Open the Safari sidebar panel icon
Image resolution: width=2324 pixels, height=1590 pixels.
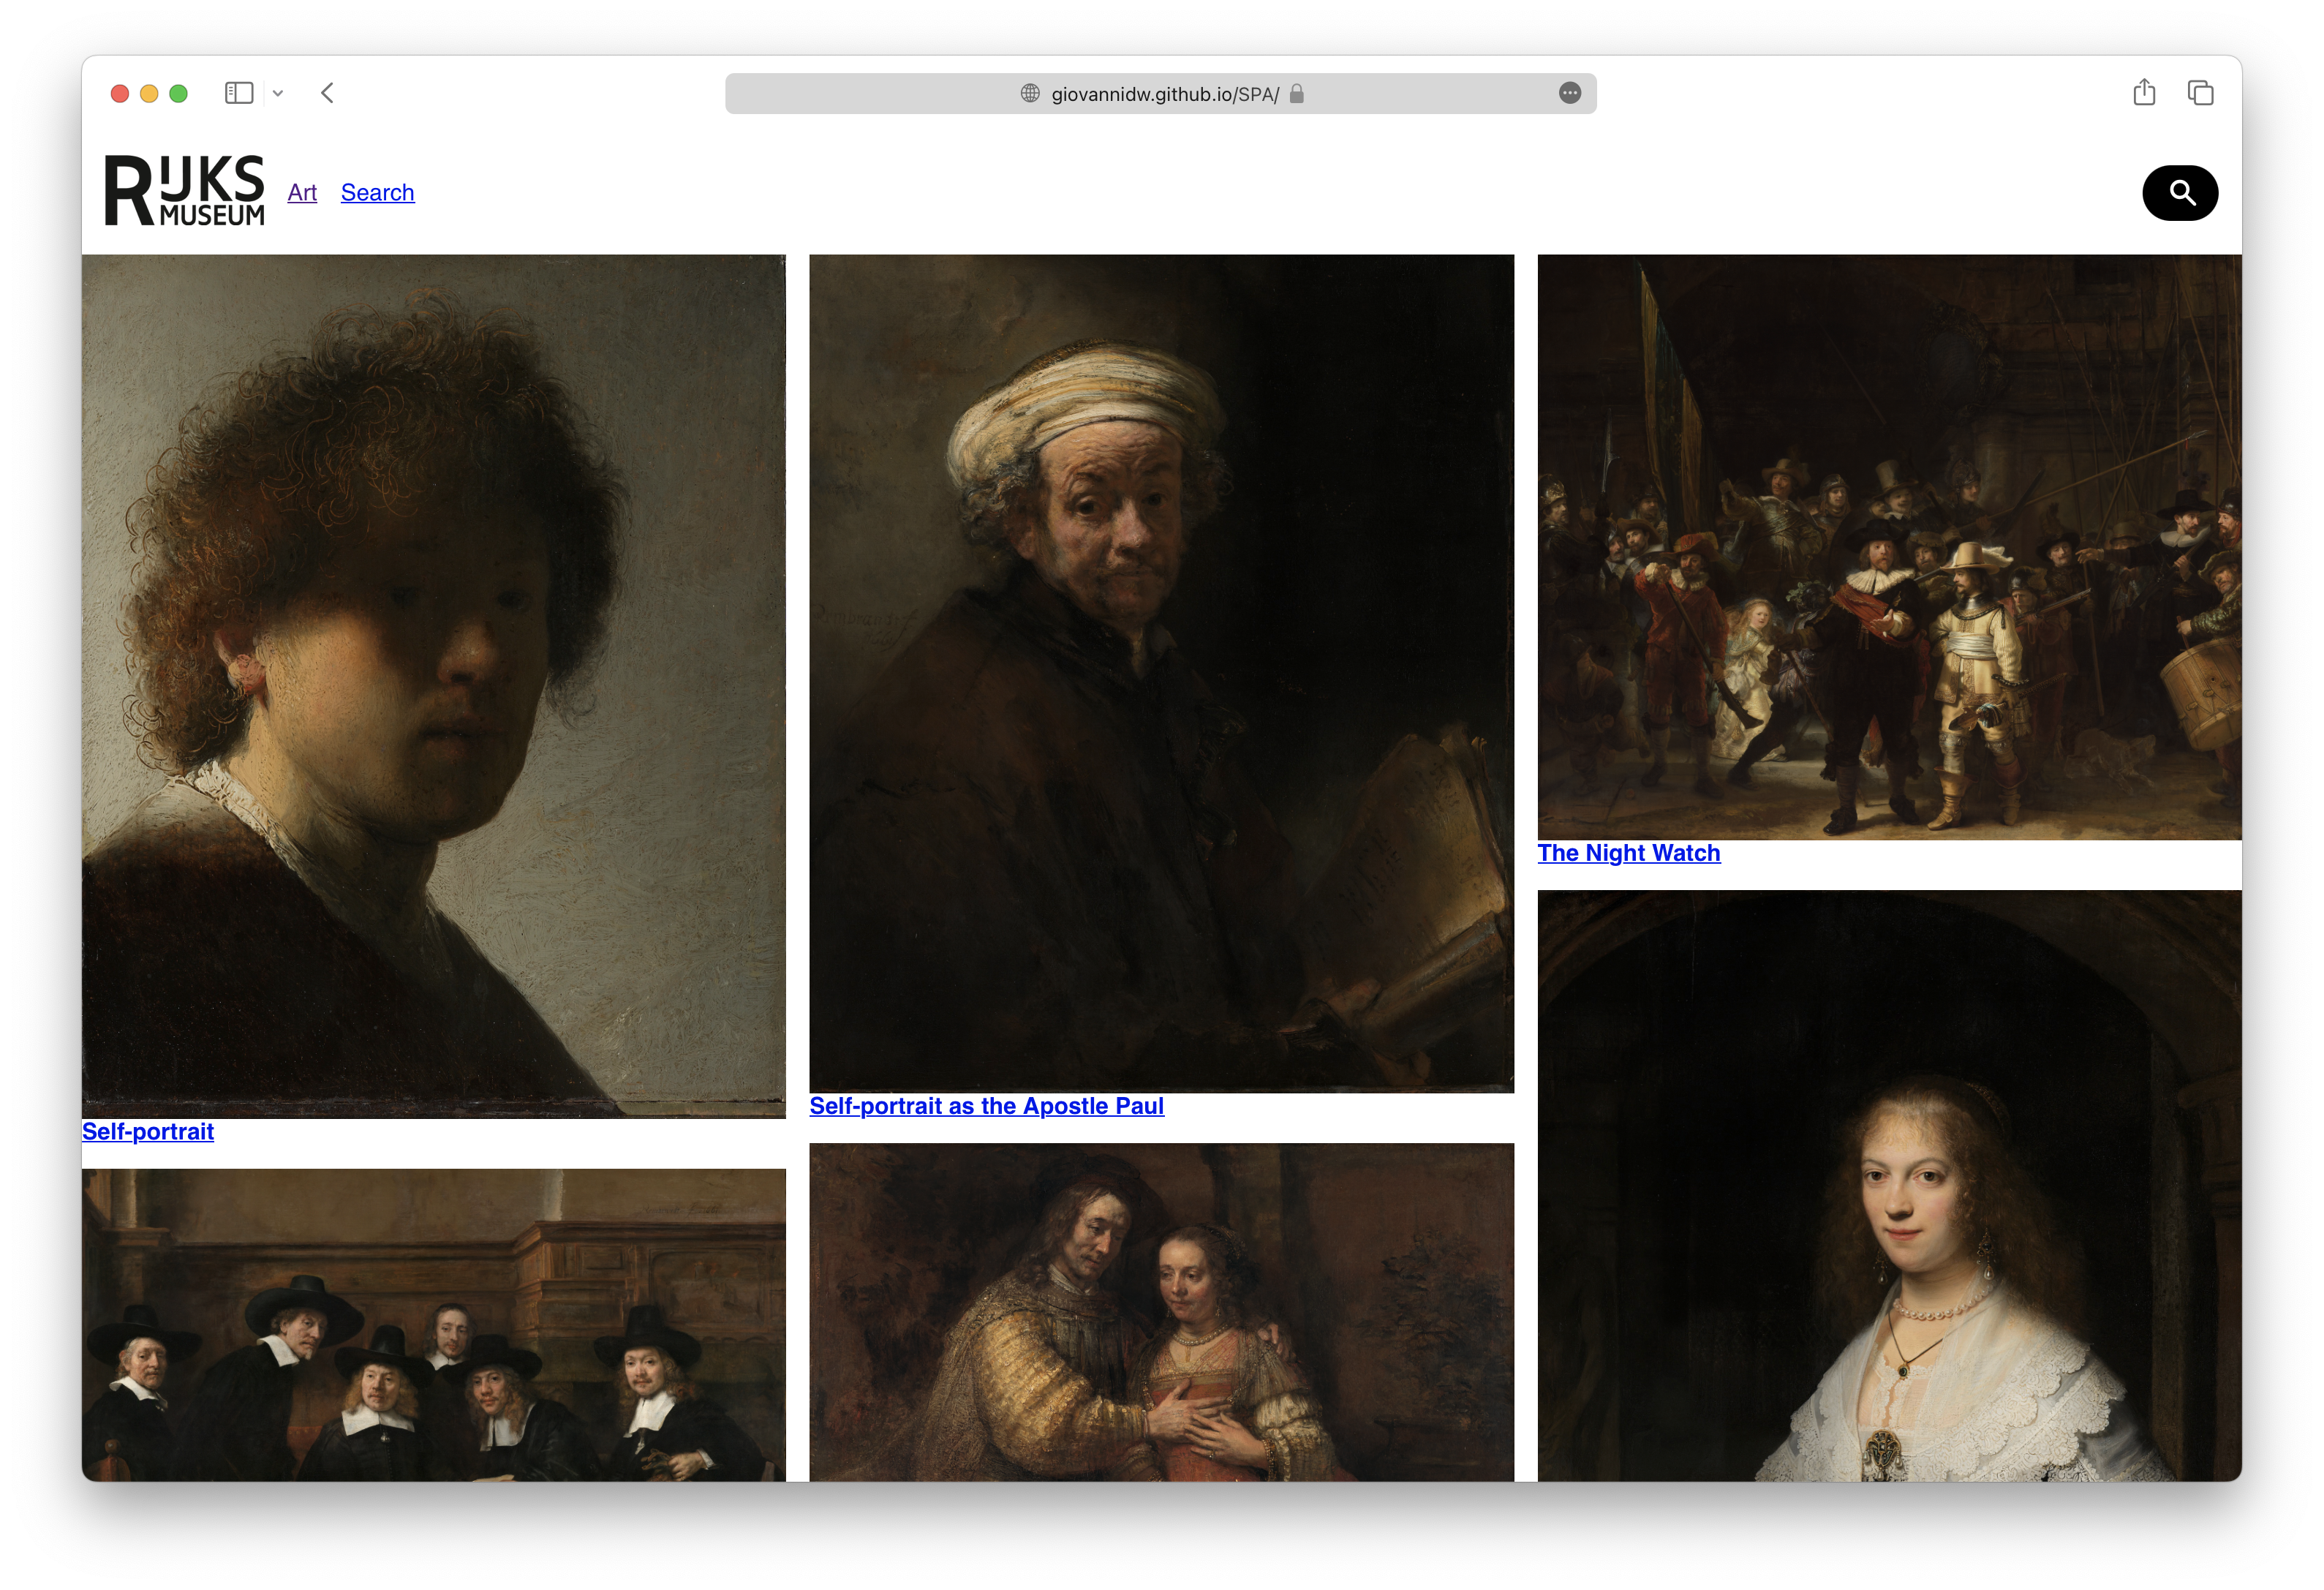click(239, 93)
